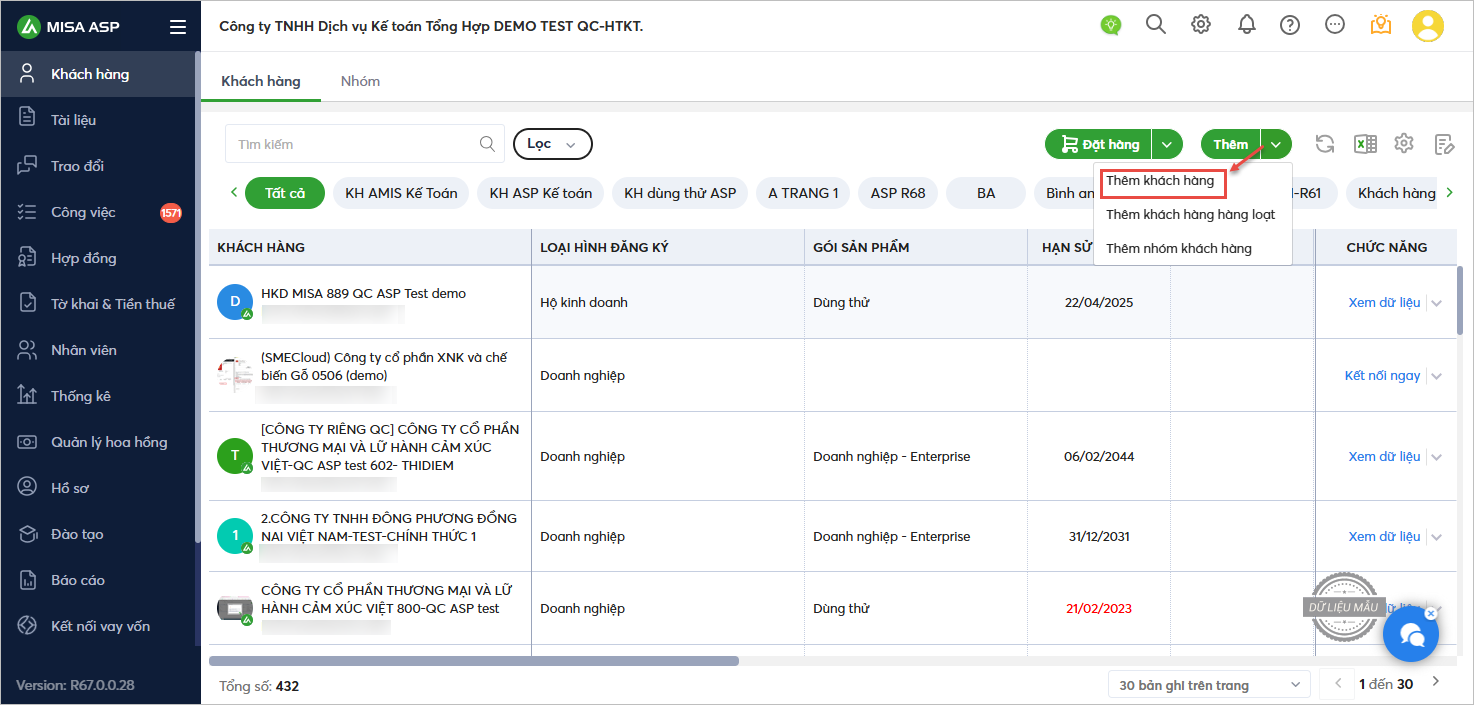Go to next page of records
Screen dimensions: 1474x705
(x=1436, y=684)
